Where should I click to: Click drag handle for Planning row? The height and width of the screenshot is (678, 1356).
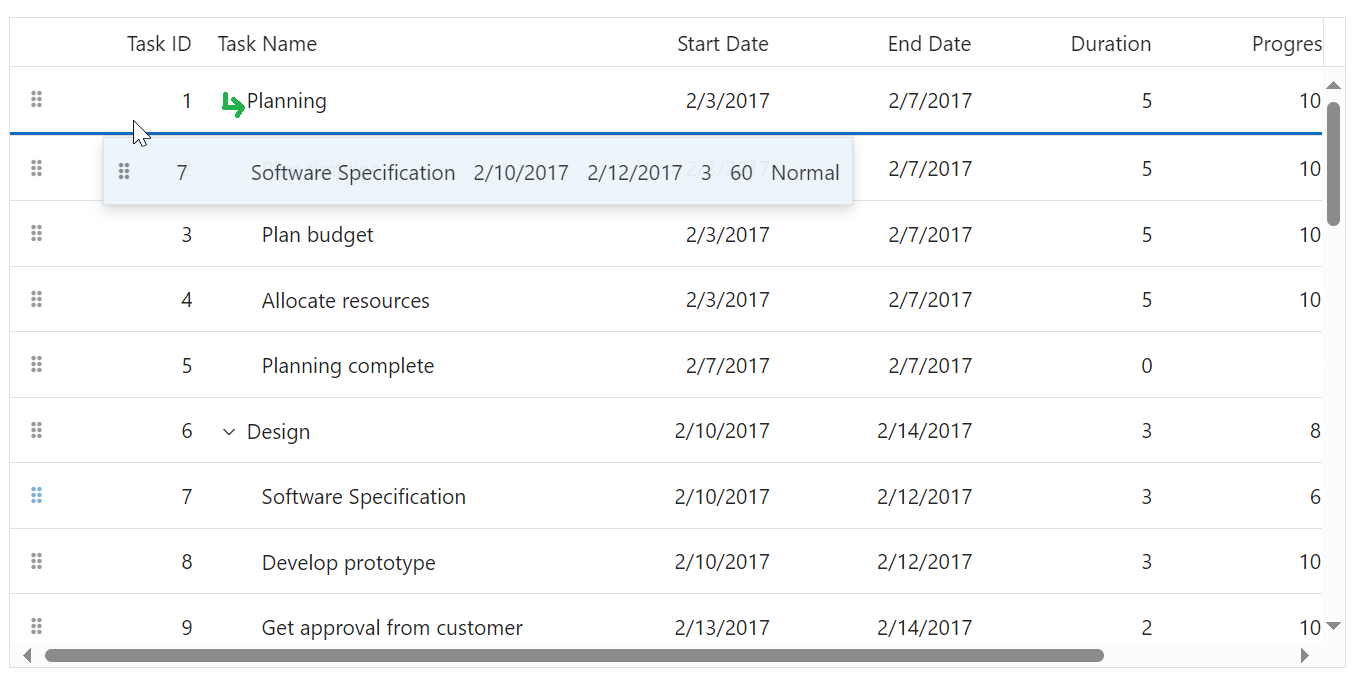point(37,99)
